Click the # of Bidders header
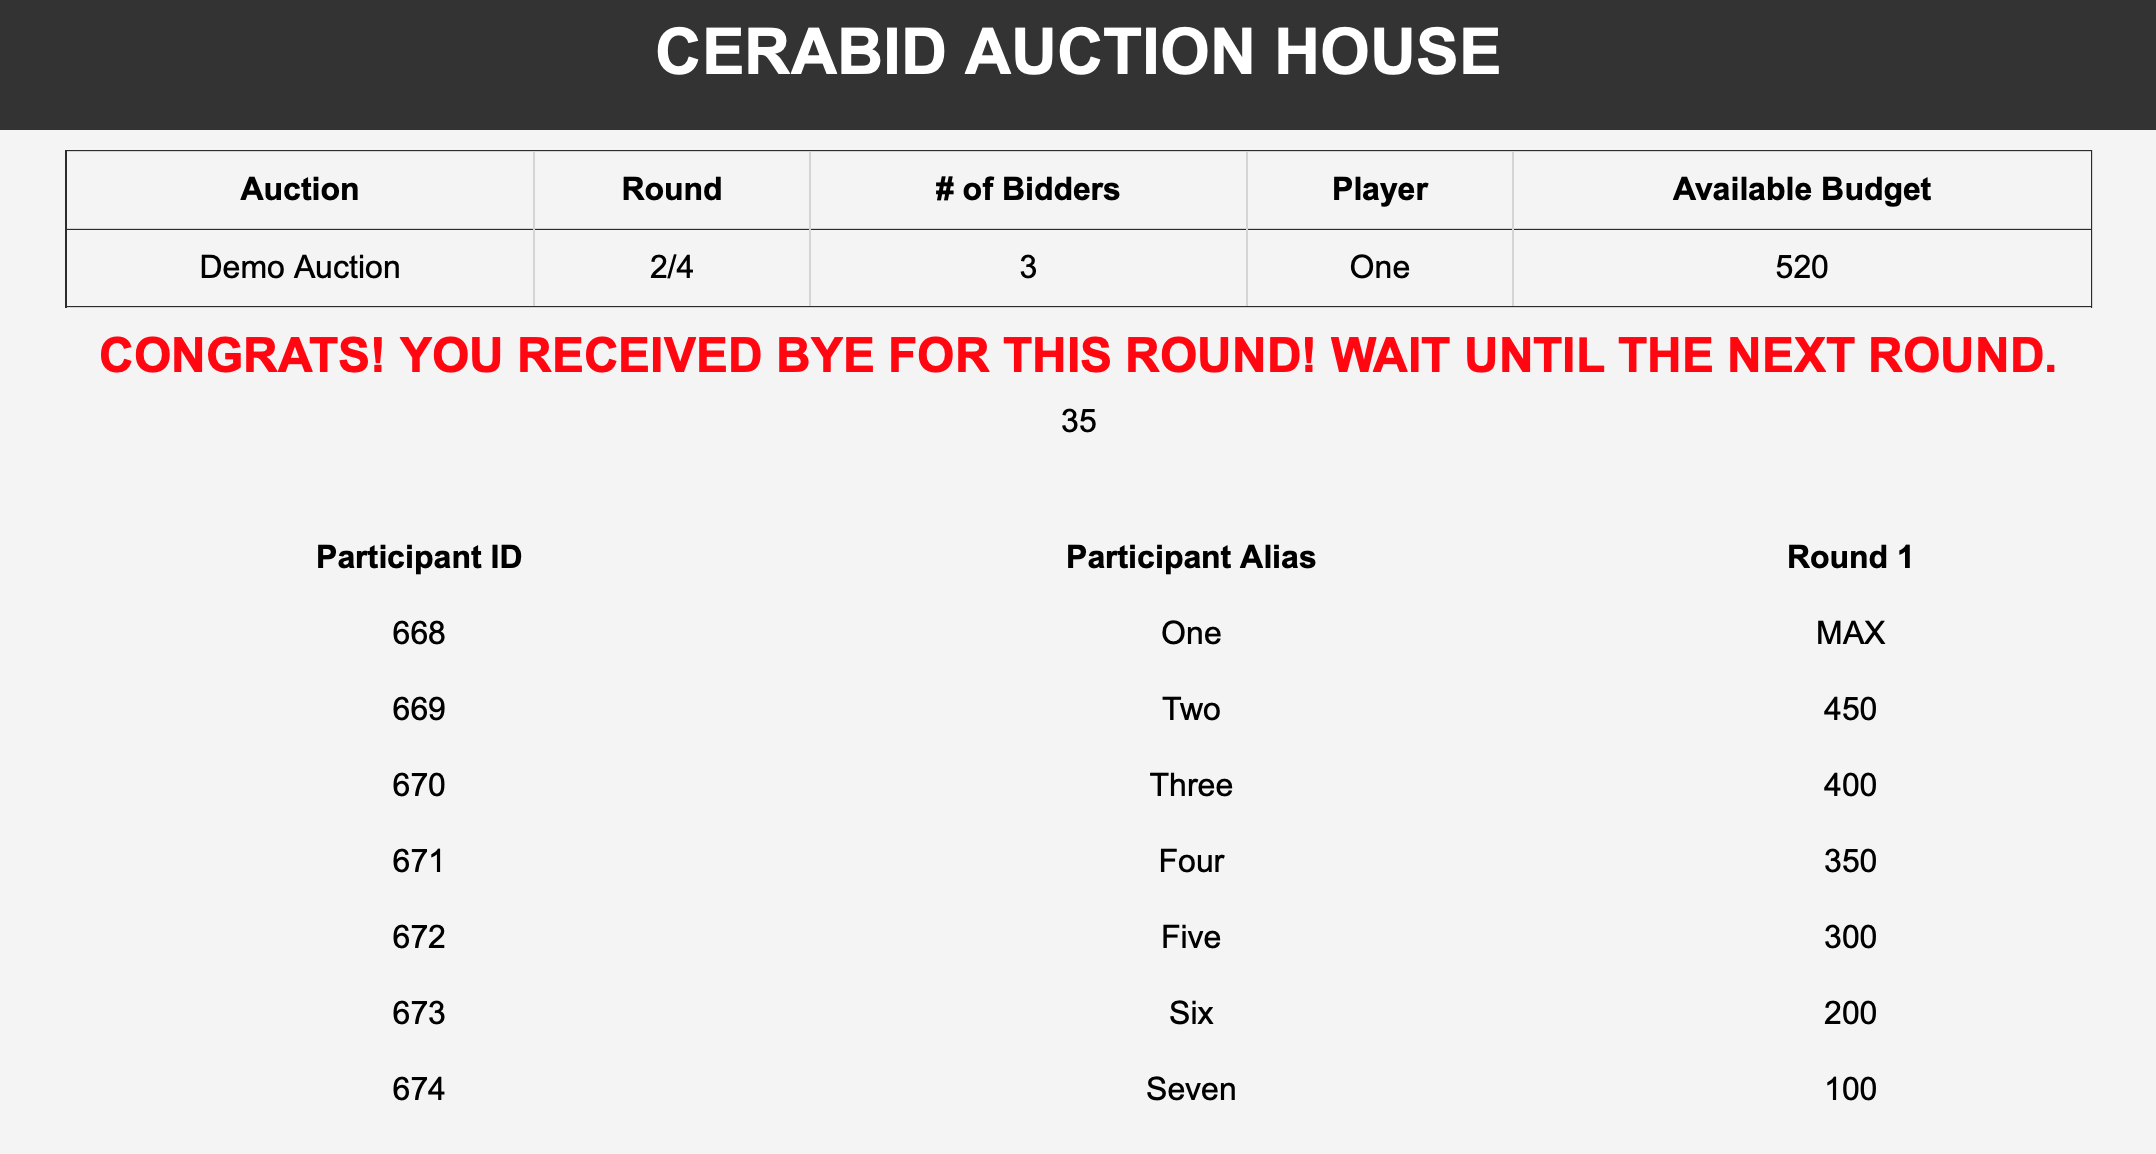Viewport: 2156px width, 1154px height. (x=1027, y=189)
